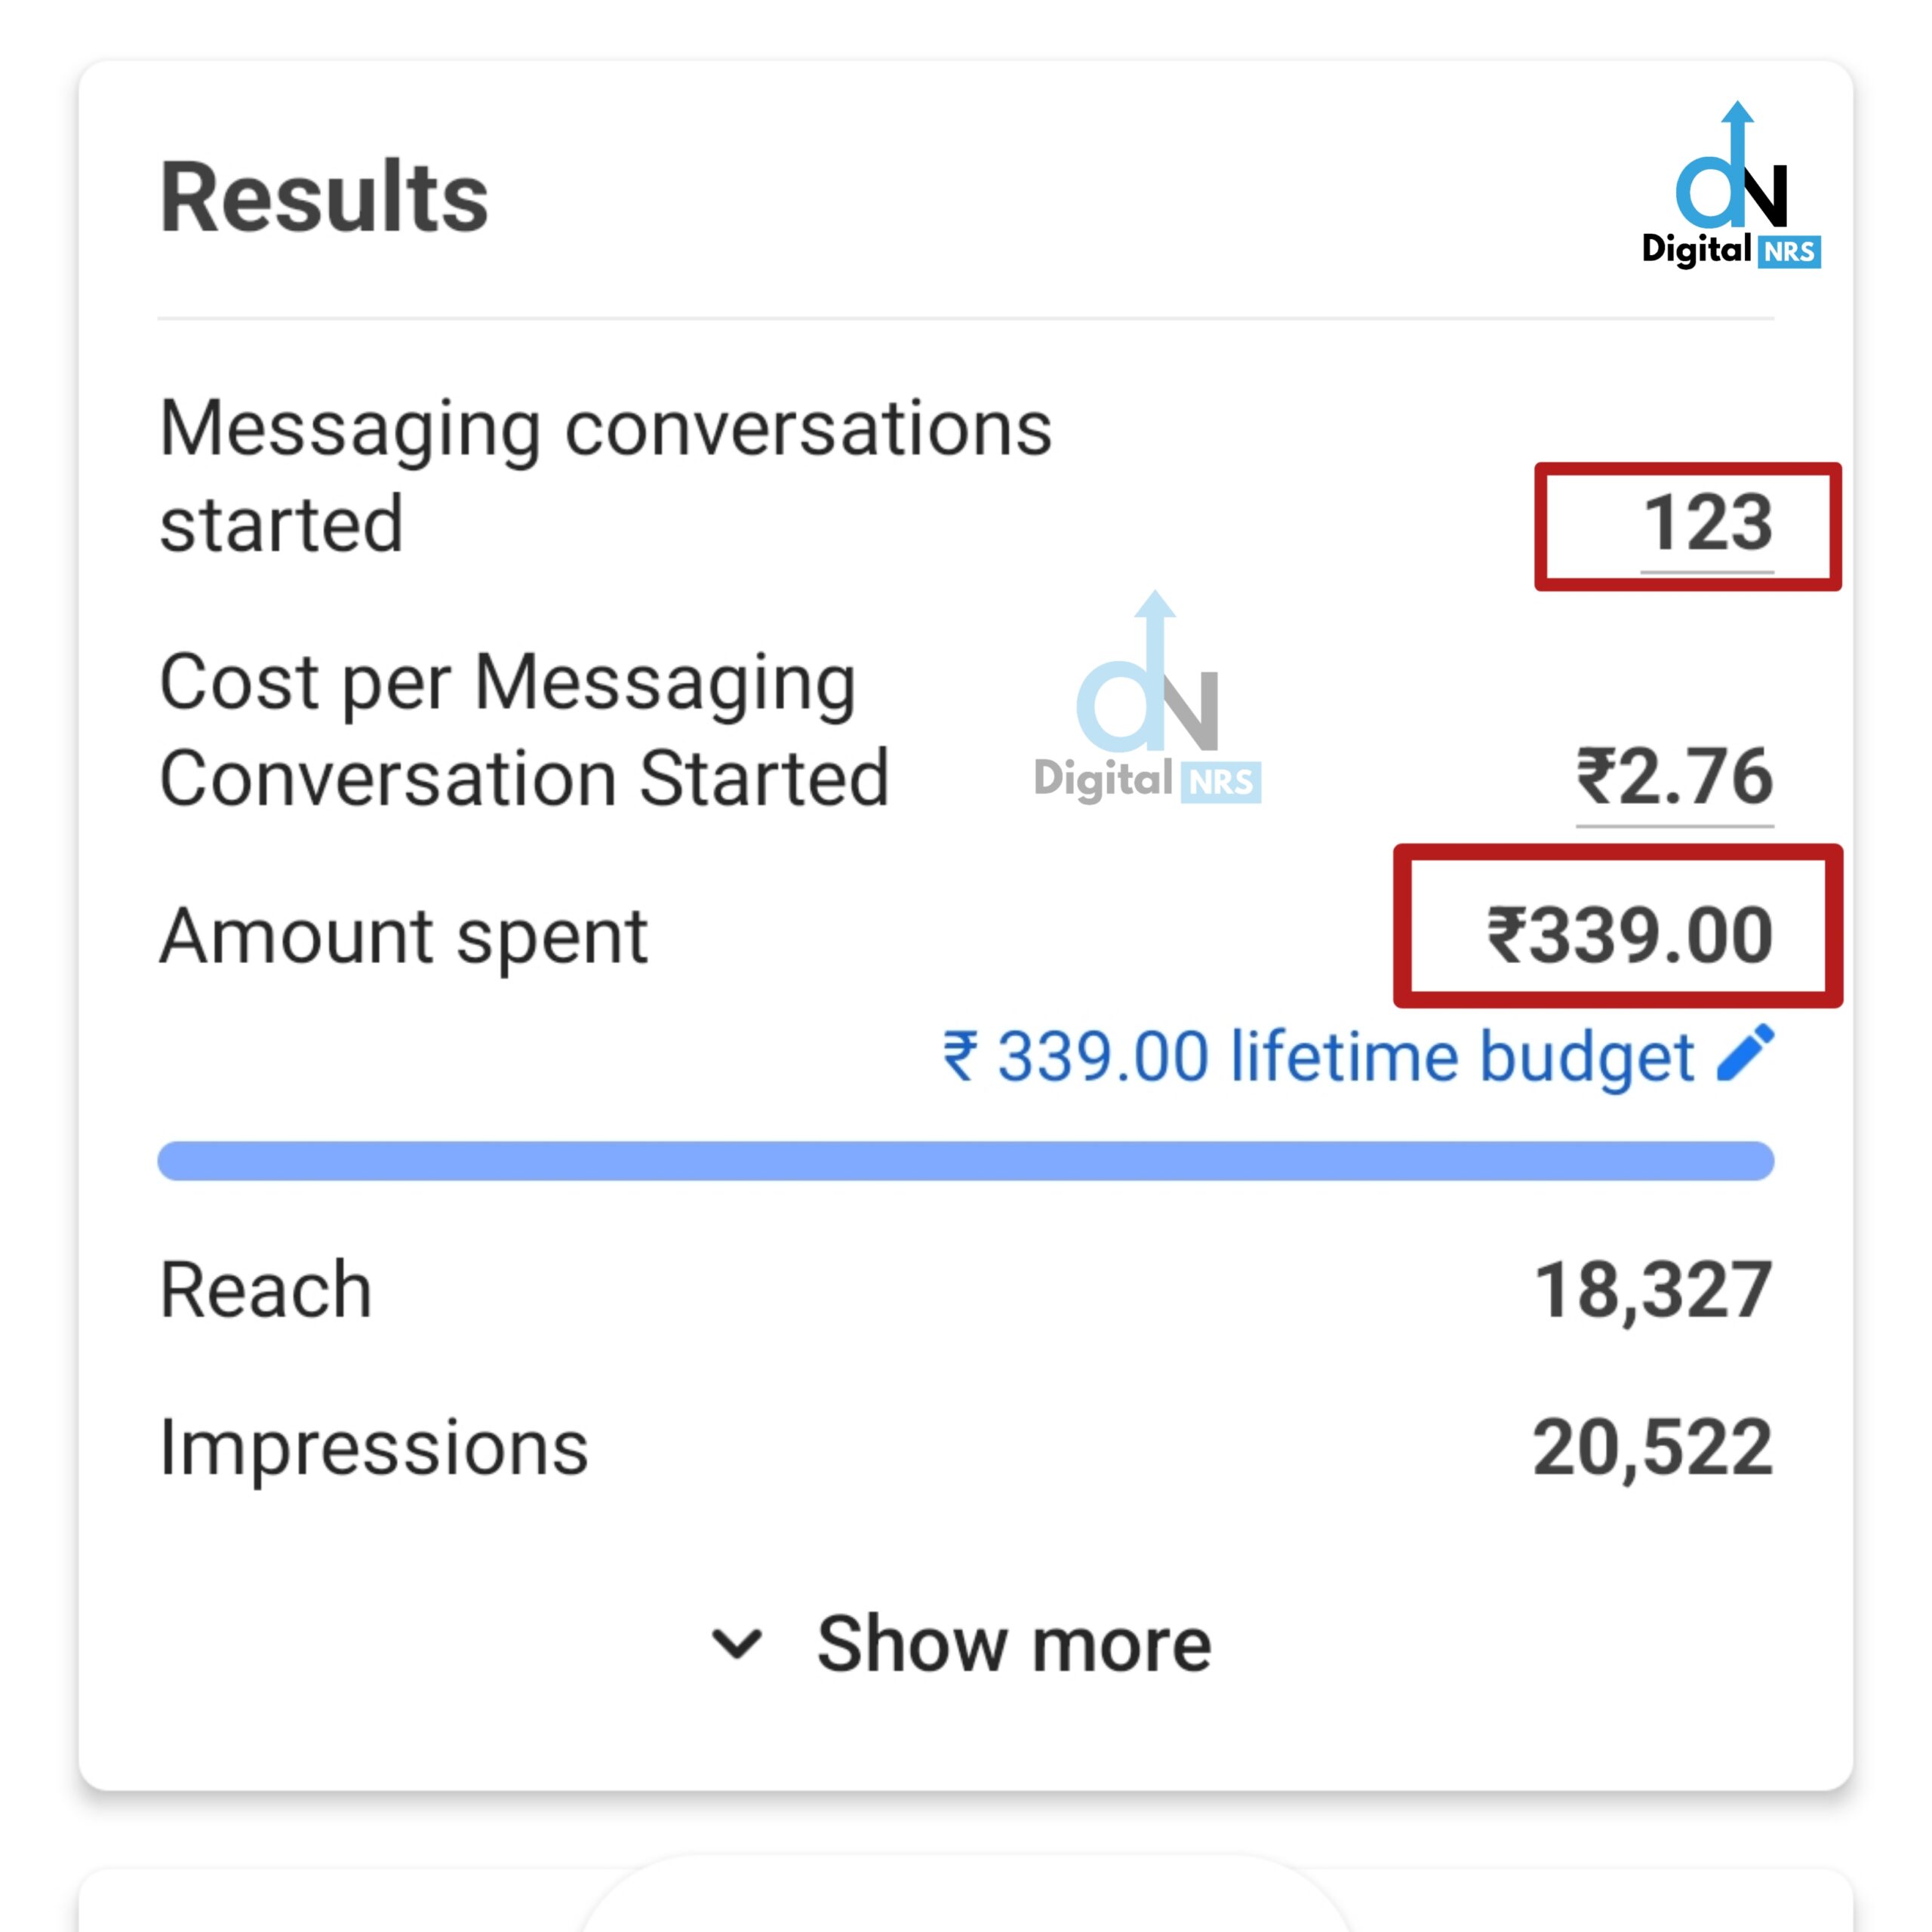Screen dimensions: 1932x1932
Task: Click the Show more text
Action: (1013, 1644)
